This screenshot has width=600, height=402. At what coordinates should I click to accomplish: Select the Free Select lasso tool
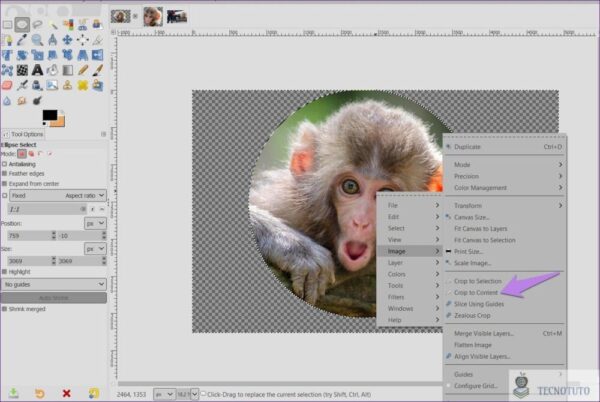click(37, 25)
